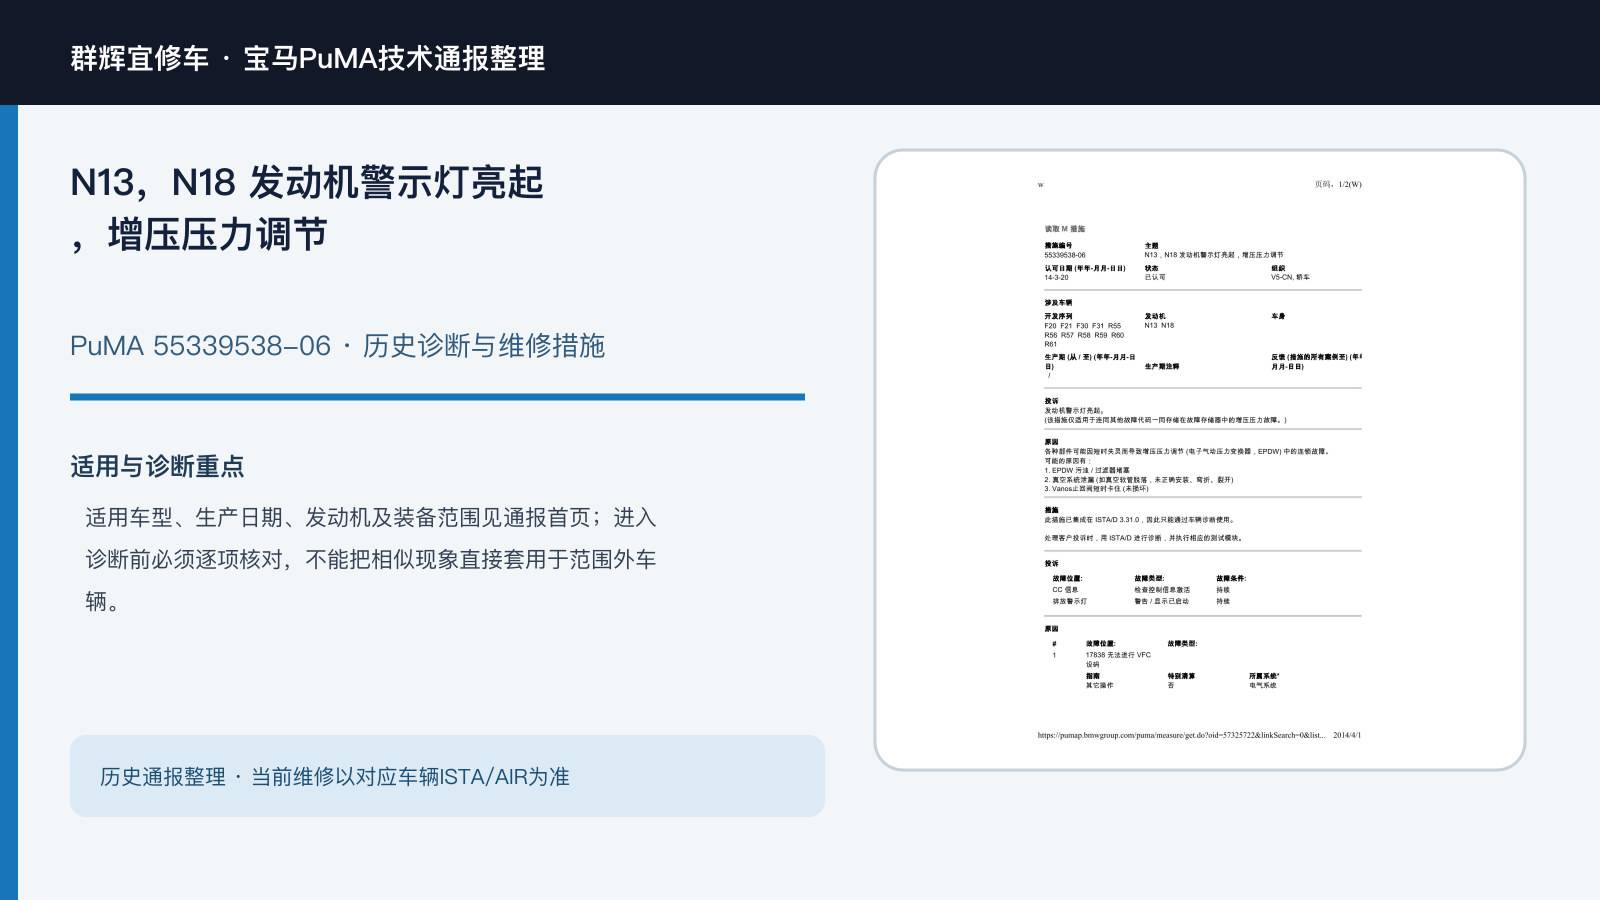The image size is (1600, 900).
Task: Click the date 2014/4/1 in document footer
Action: point(1347,735)
